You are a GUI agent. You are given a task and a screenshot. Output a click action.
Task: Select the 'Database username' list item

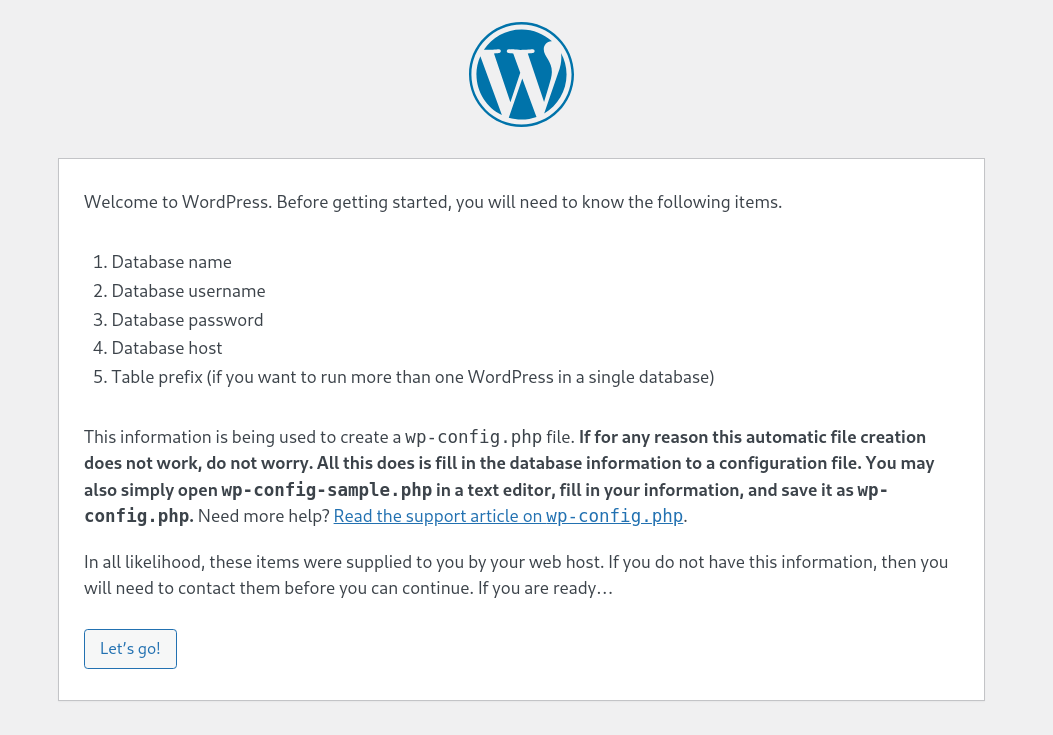click(x=188, y=291)
